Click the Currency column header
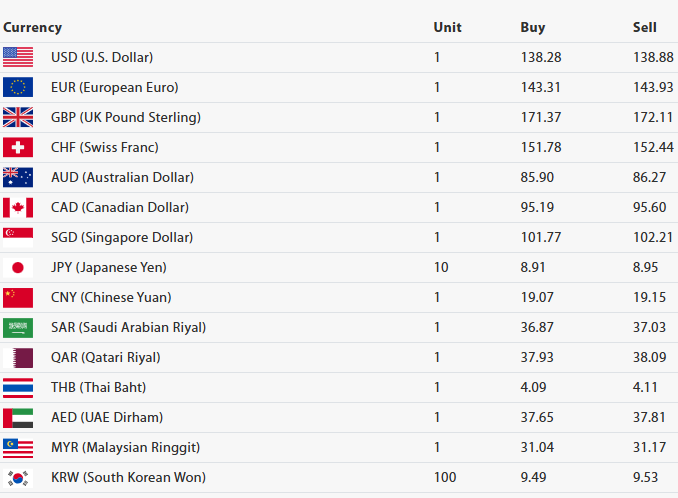Viewport: 678px width, 498px height. coord(32,28)
